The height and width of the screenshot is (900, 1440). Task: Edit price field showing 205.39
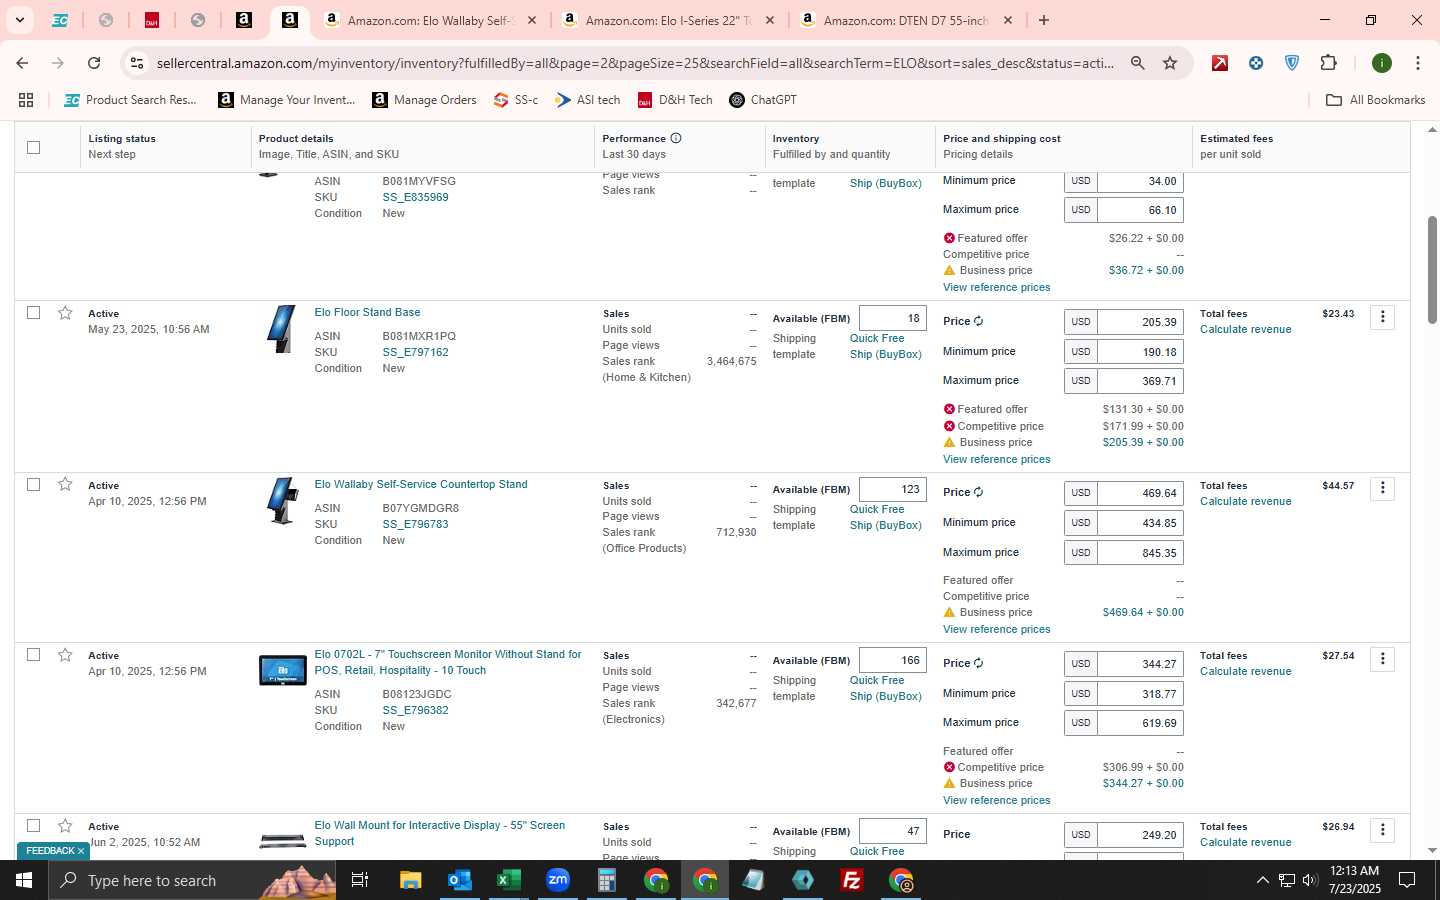[1140, 322]
